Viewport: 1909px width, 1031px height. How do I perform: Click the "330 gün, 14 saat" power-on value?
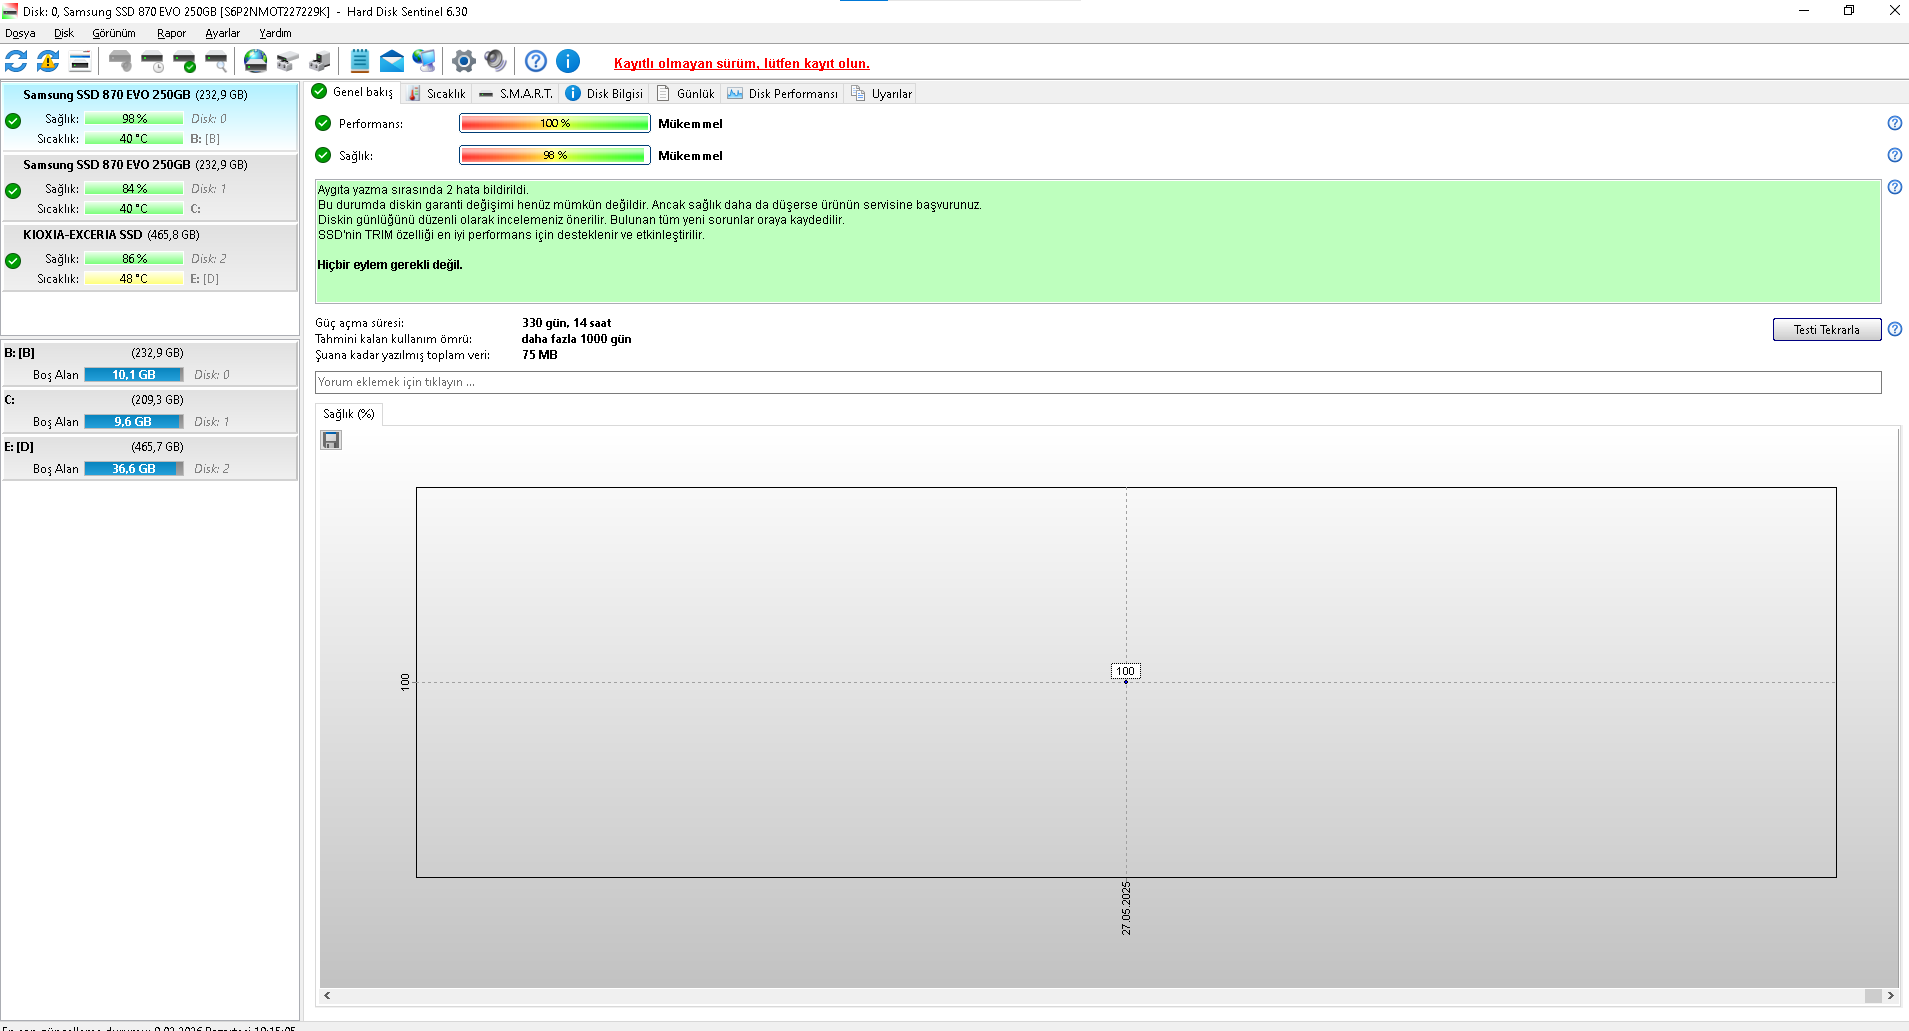[566, 323]
